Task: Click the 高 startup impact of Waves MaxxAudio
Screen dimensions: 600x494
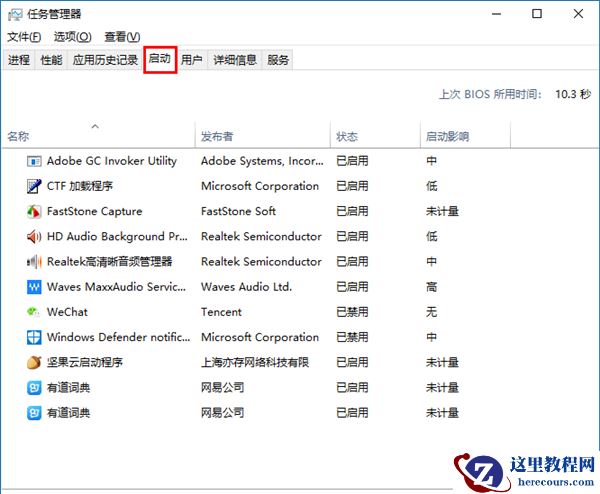Action: (432, 287)
